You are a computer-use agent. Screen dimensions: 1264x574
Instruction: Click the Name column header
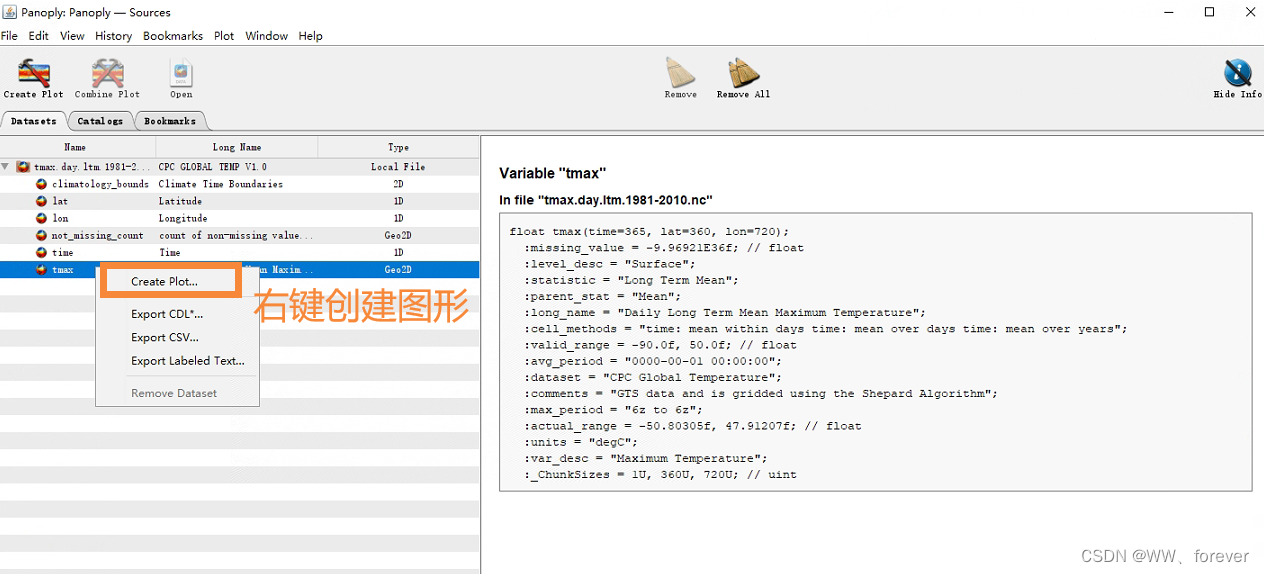(x=77, y=147)
